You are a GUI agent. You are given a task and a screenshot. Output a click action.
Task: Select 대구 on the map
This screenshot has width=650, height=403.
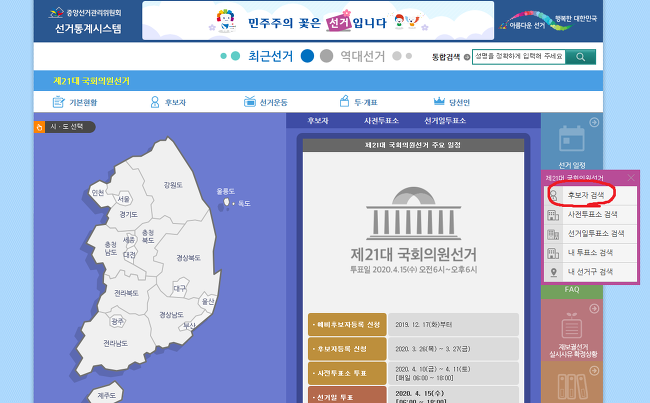pyautogui.click(x=179, y=289)
